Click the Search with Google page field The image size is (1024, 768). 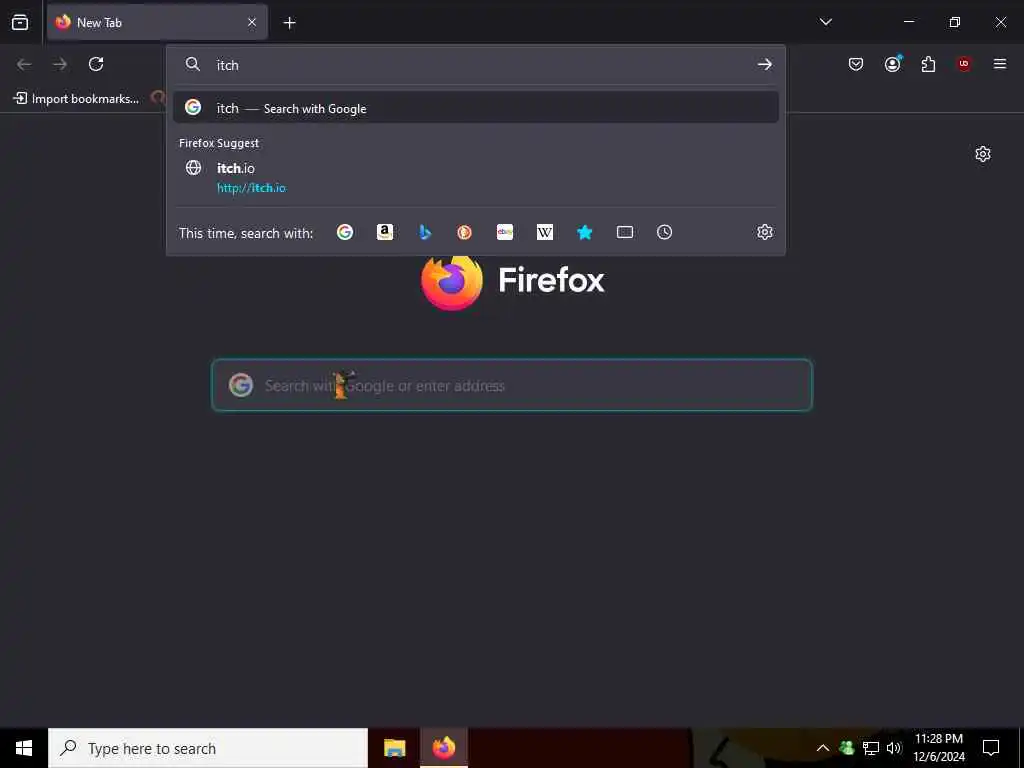tap(512, 385)
